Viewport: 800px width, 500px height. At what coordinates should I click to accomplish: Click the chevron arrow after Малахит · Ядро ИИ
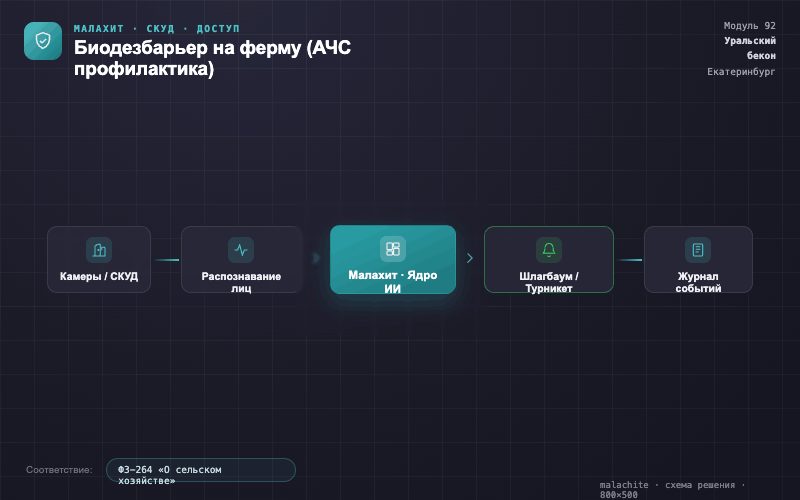pos(470,258)
